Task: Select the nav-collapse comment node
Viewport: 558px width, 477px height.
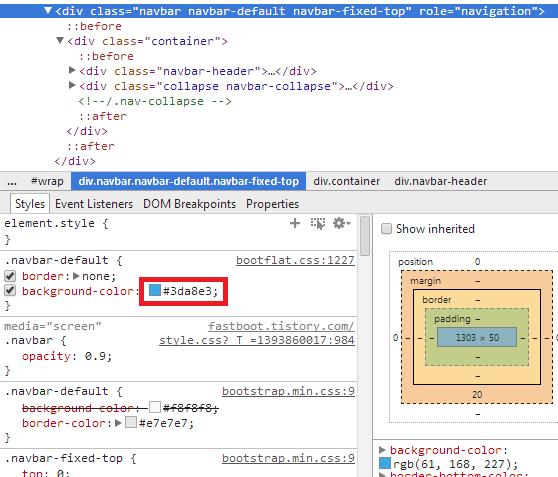Action: (155, 101)
